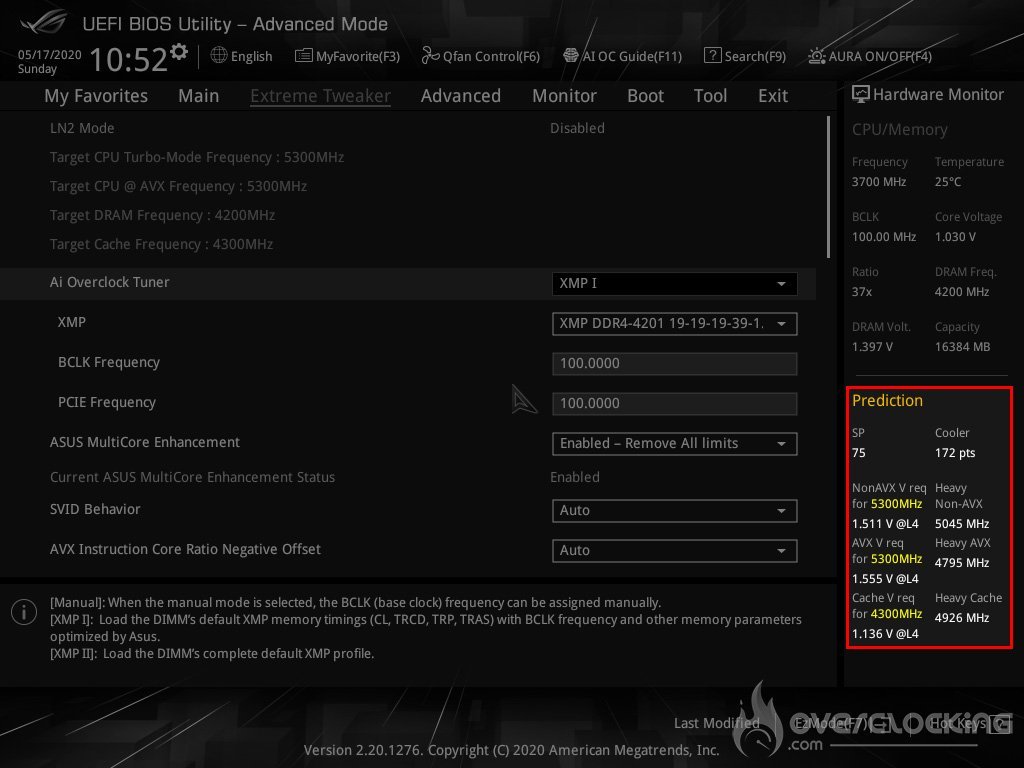
Task: Click the Heavy Cache 4926 MHz value
Action: (962, 618)
